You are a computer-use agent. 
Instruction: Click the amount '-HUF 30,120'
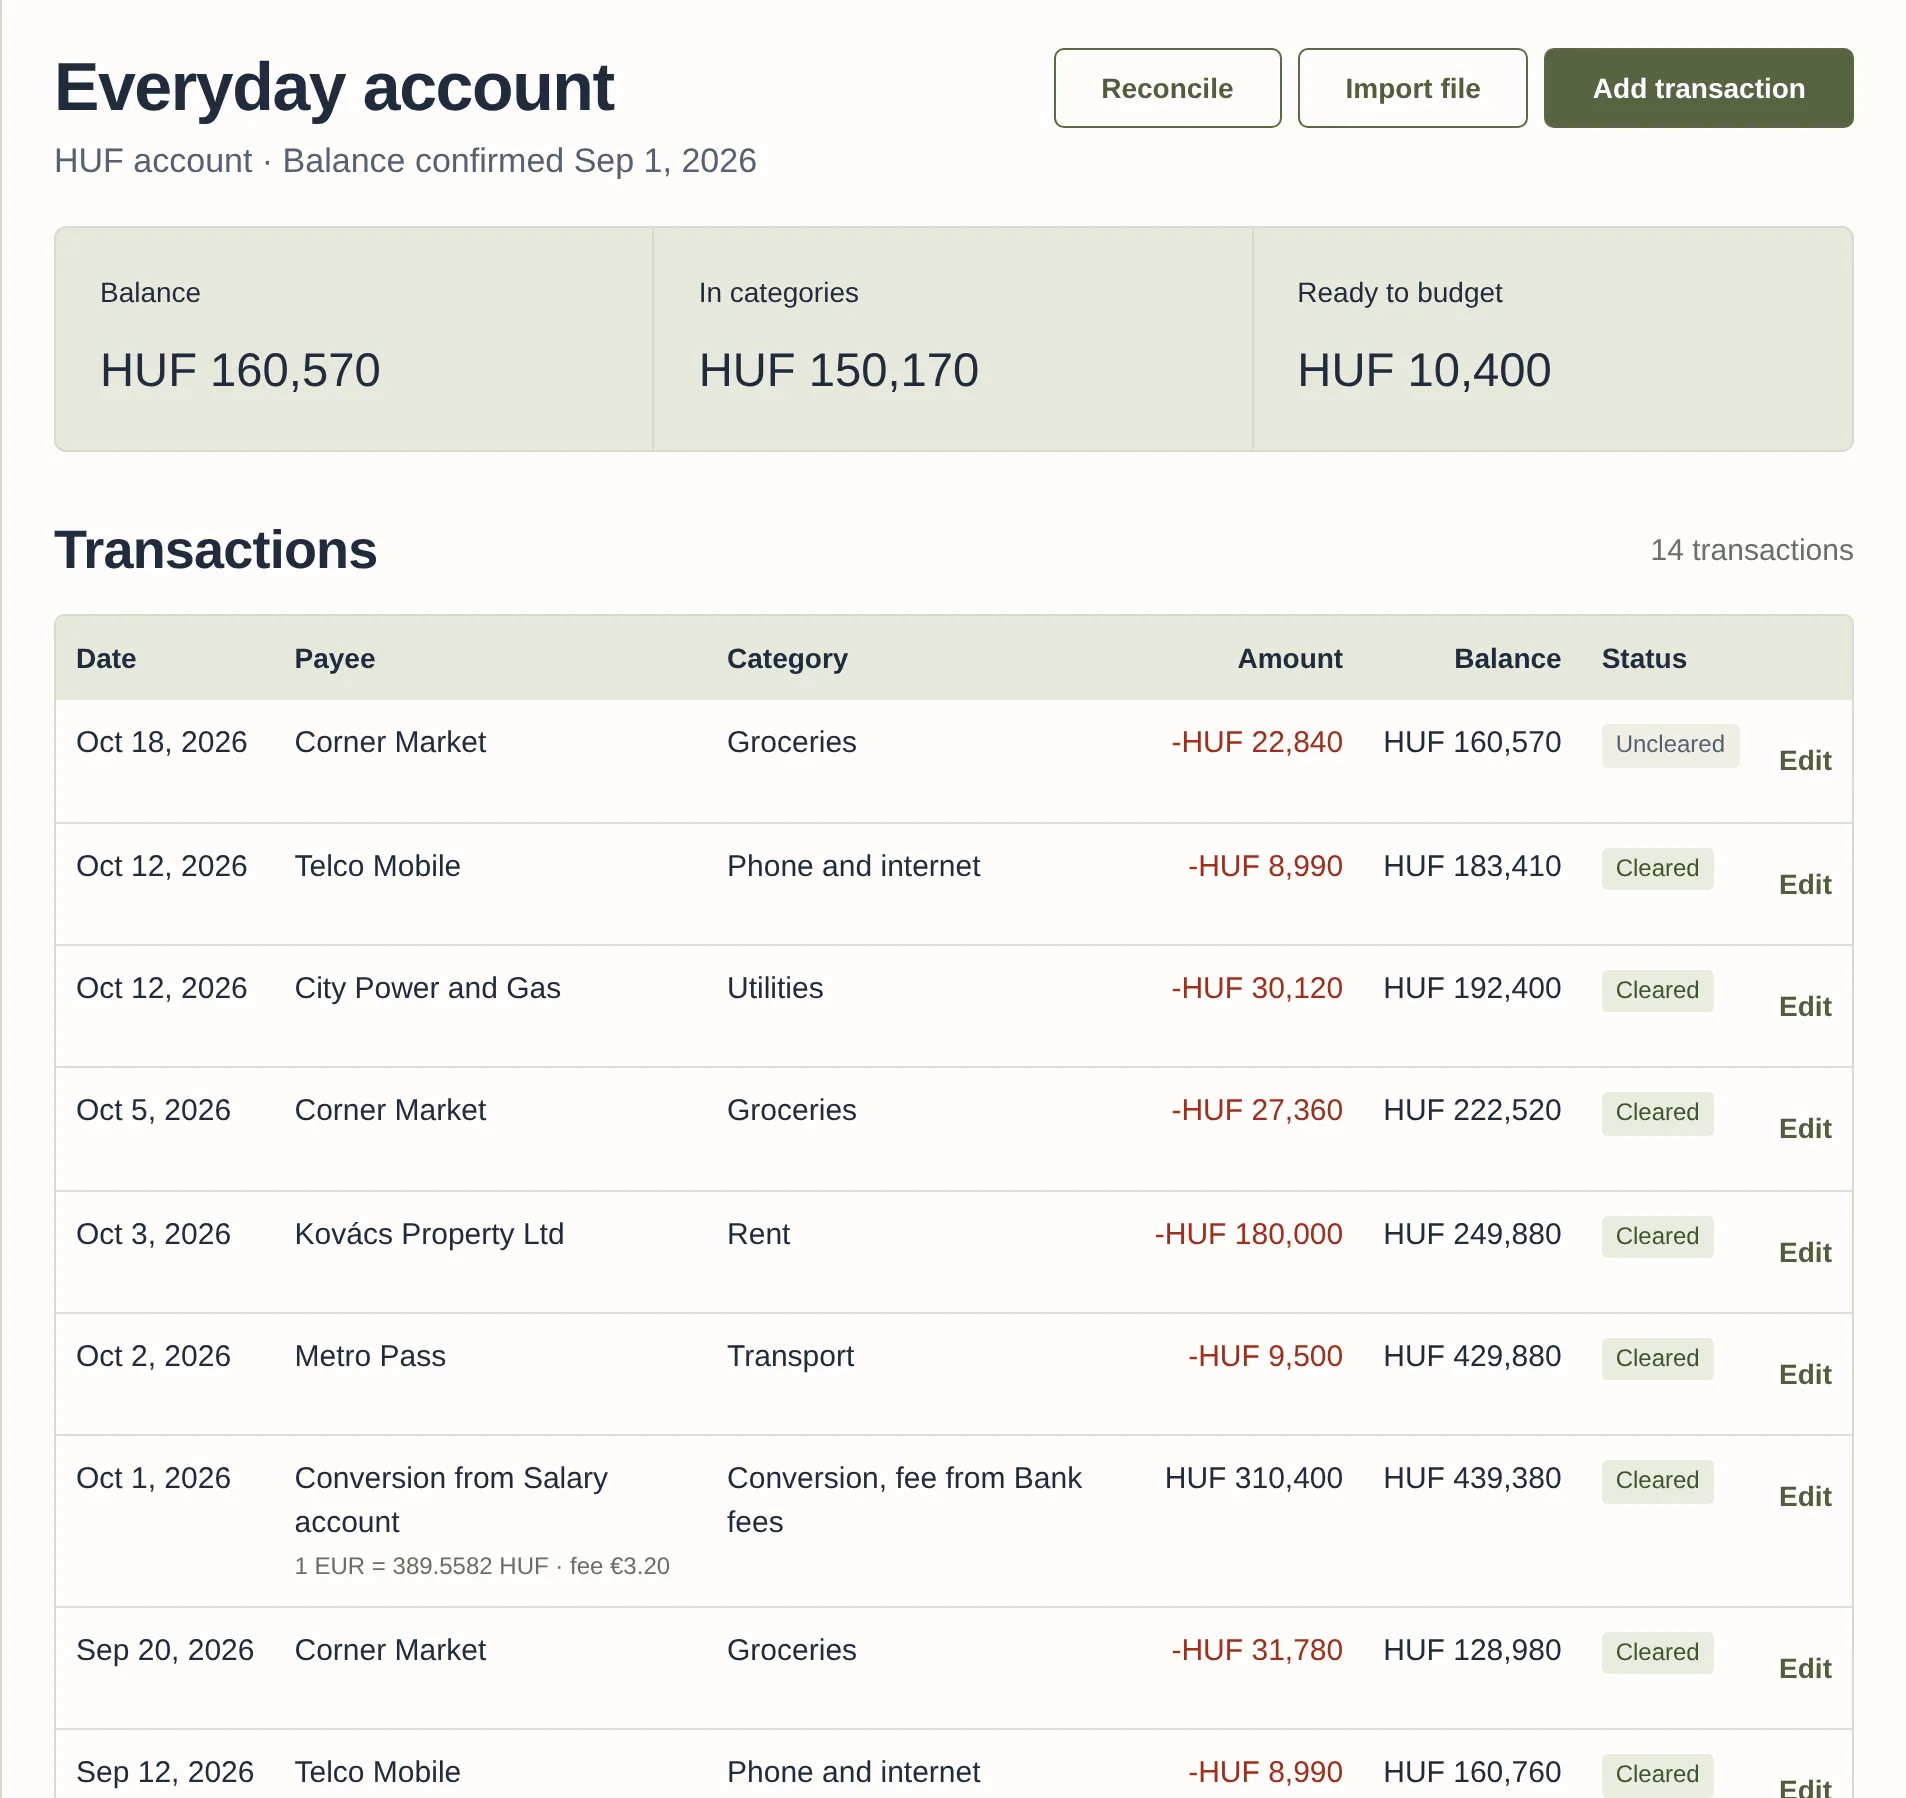pos(1256,988)
